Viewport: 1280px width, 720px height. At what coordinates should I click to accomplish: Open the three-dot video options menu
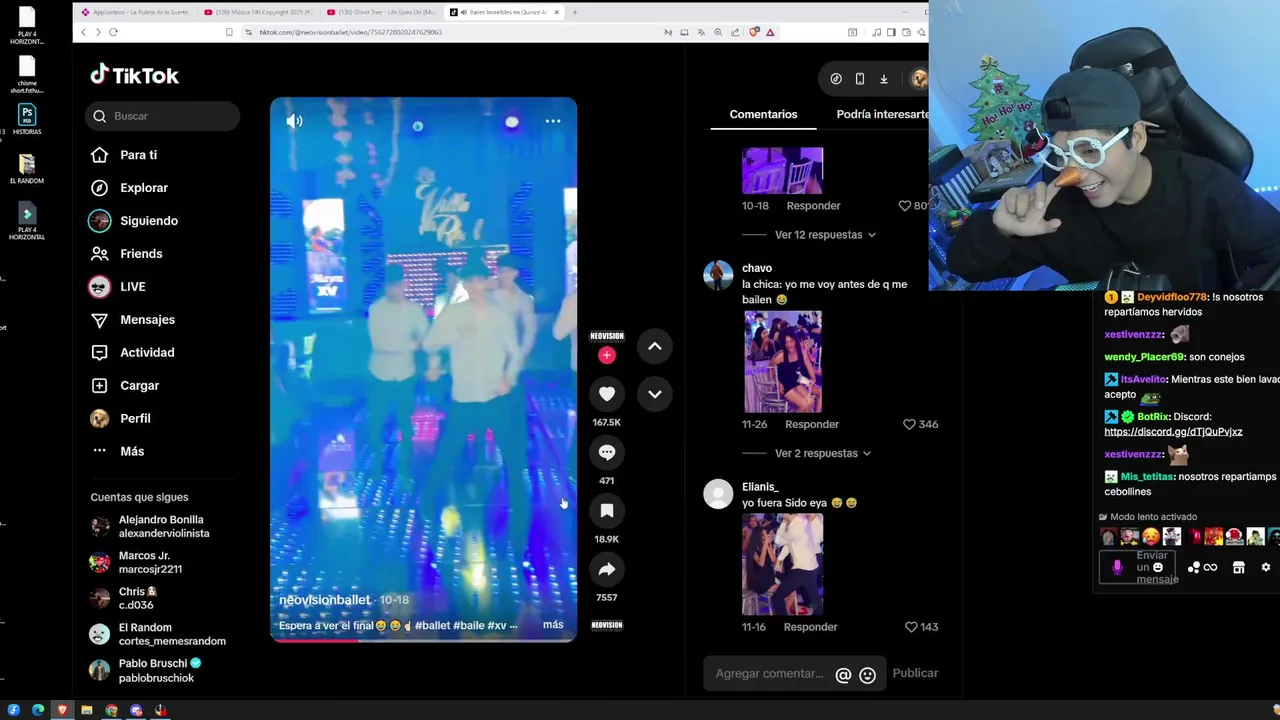pyautogui.click(x=553, y=121)
